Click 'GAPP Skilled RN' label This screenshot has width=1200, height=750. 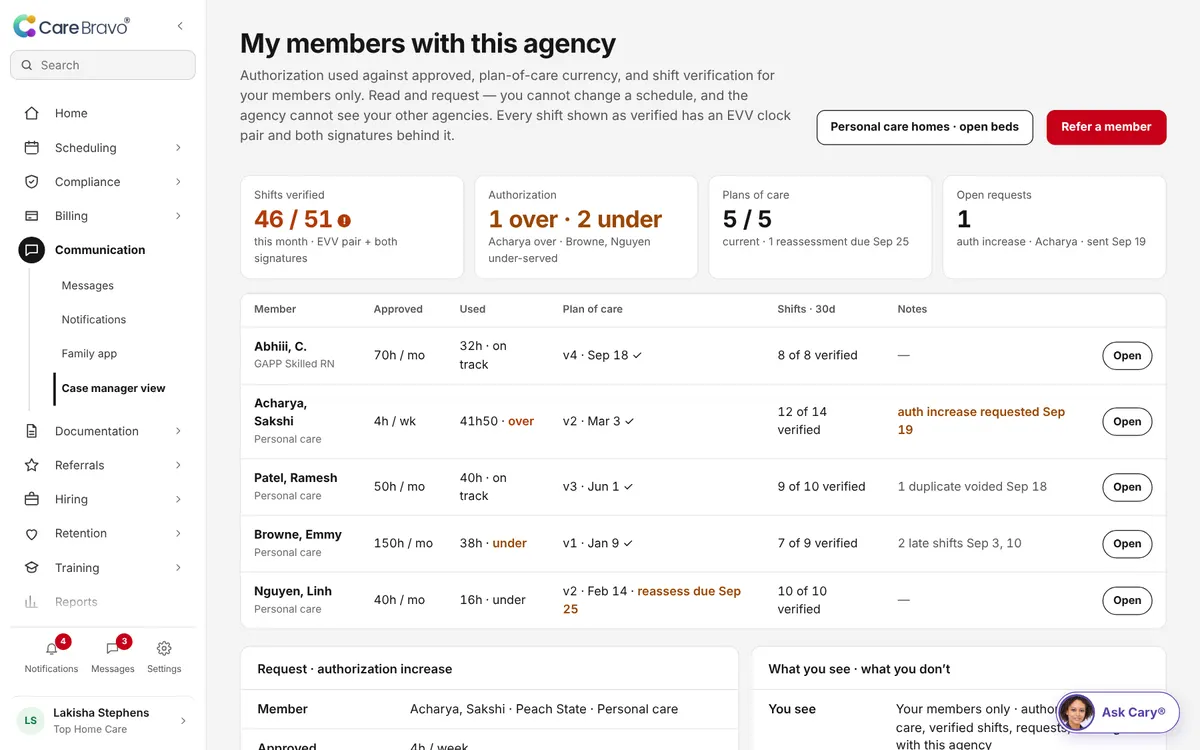[x=294, y=364]
